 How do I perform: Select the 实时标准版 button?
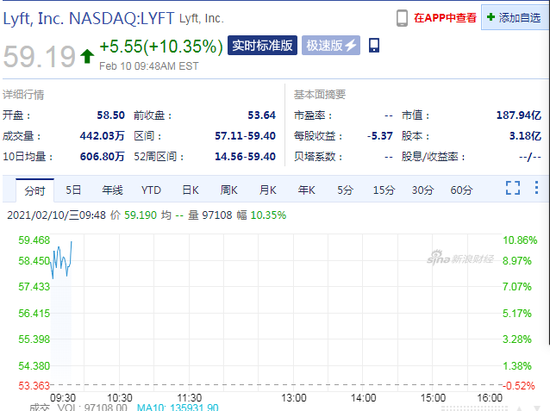click(x=262, y=45)
